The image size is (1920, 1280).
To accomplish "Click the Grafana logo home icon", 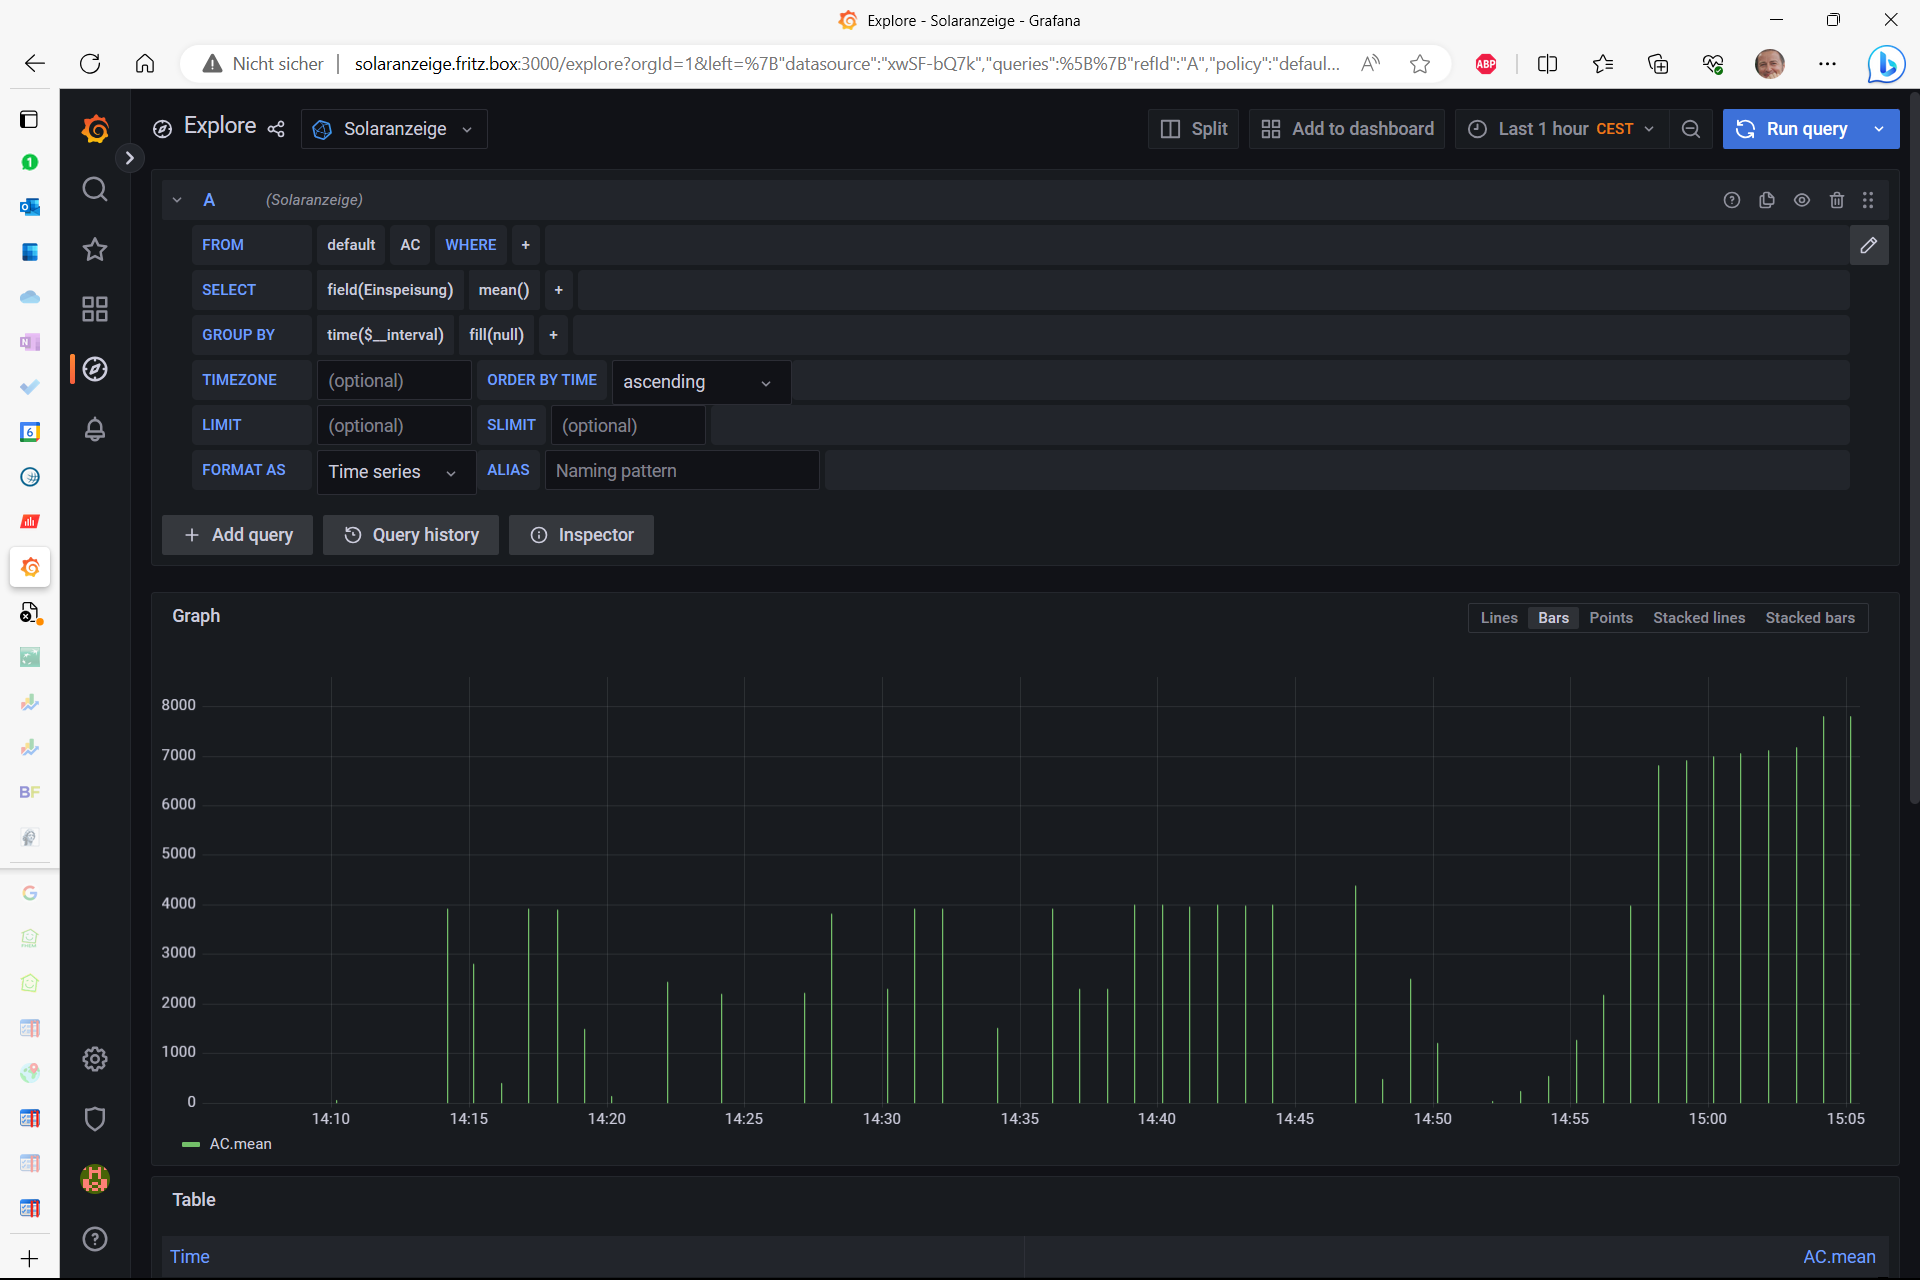I will 95,129.
